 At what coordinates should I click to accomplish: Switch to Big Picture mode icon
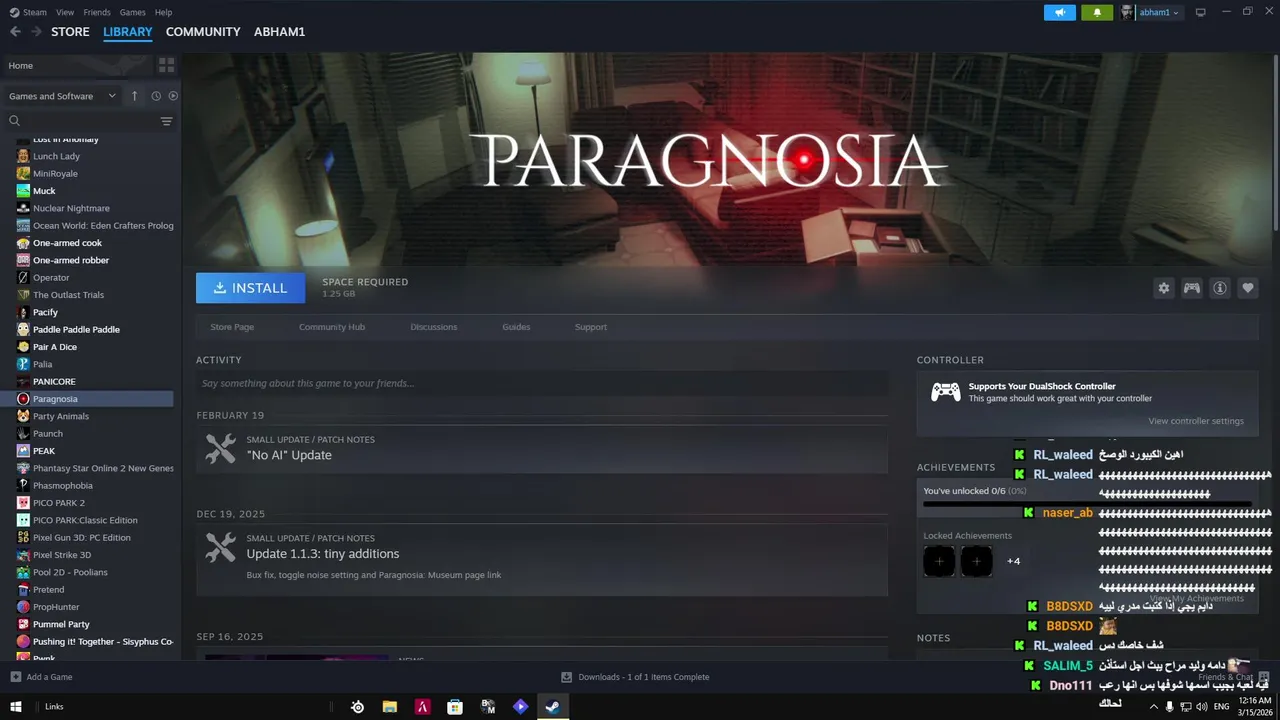pos(1201,12)
